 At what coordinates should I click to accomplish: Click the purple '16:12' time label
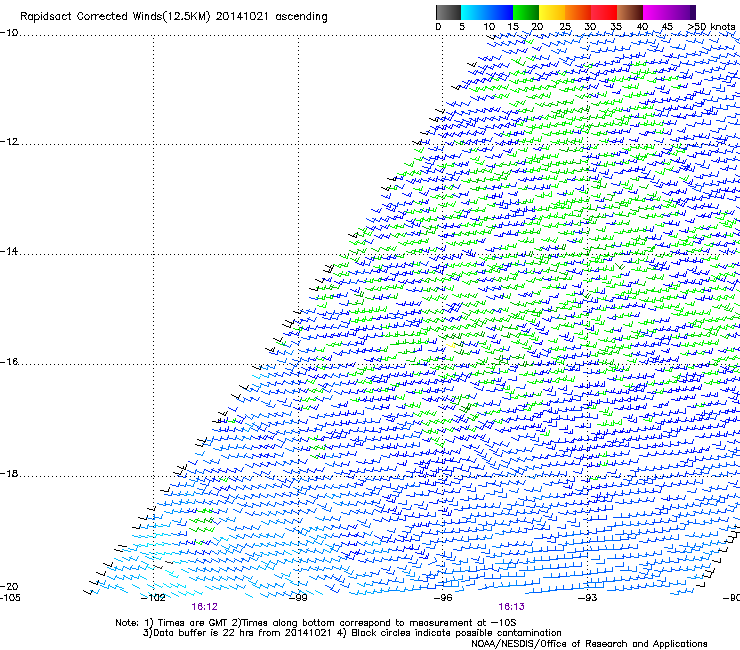204,607
